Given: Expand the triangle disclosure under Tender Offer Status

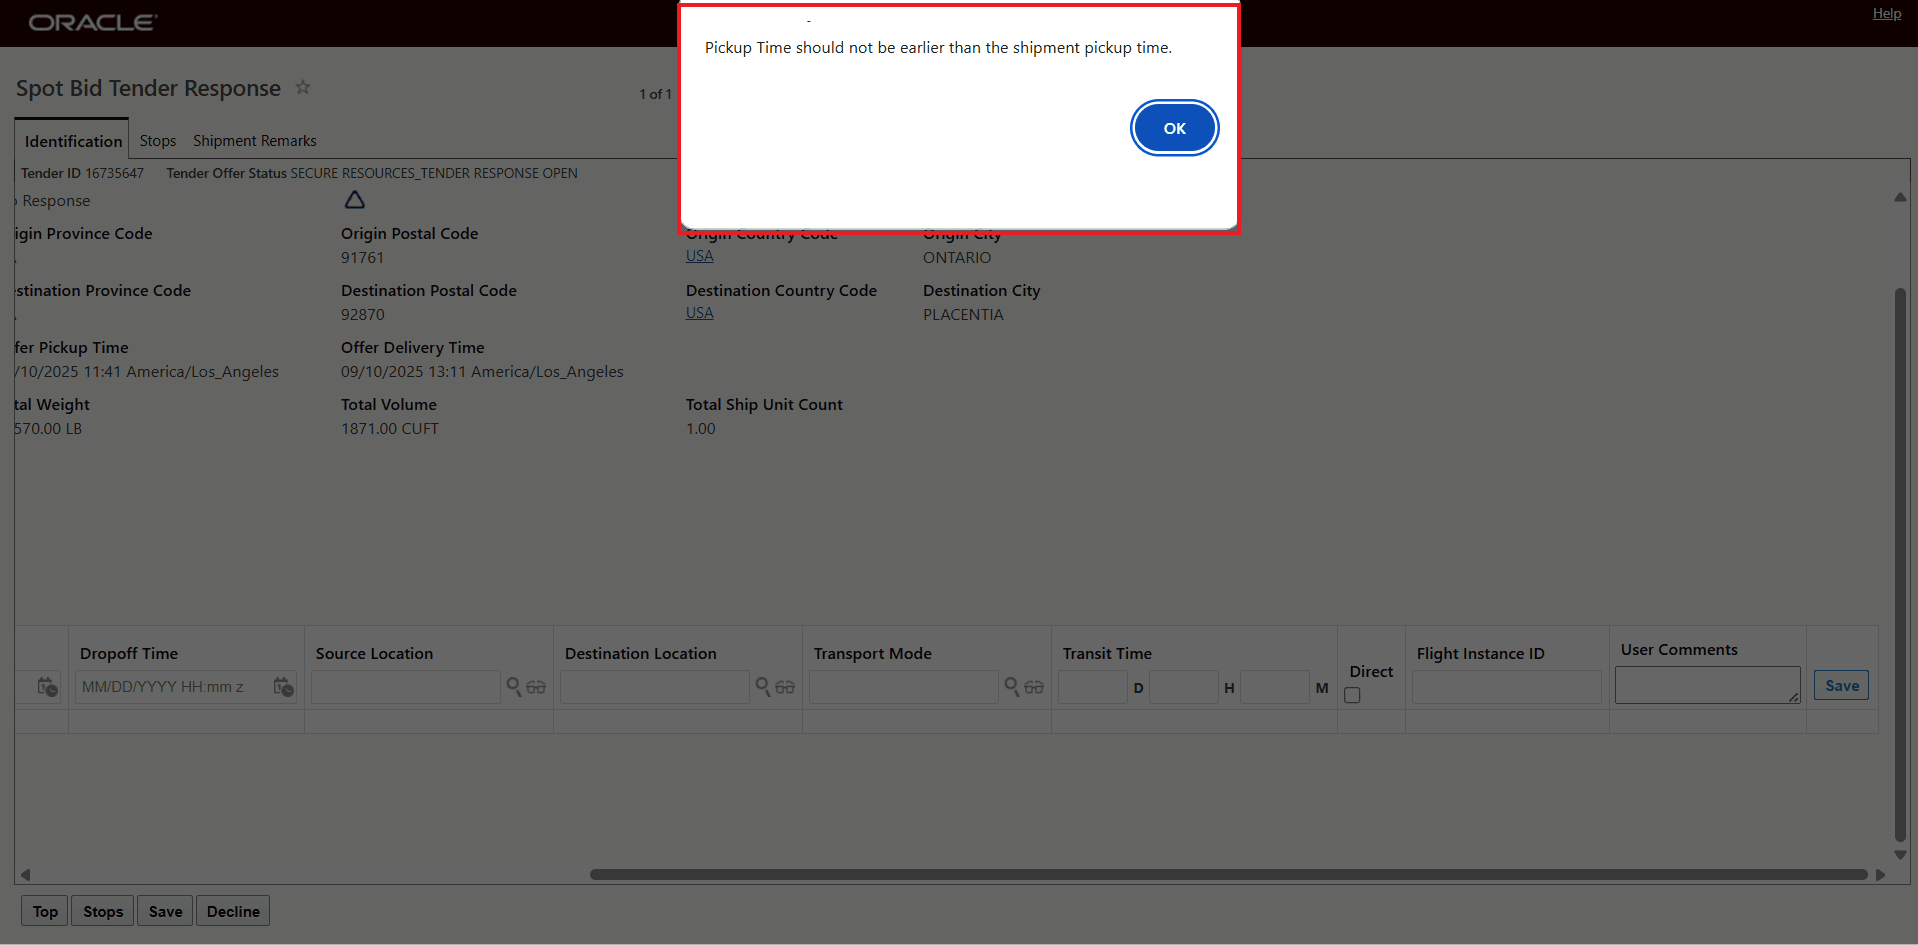Looking at the screenshot, I should click(354, 200).
